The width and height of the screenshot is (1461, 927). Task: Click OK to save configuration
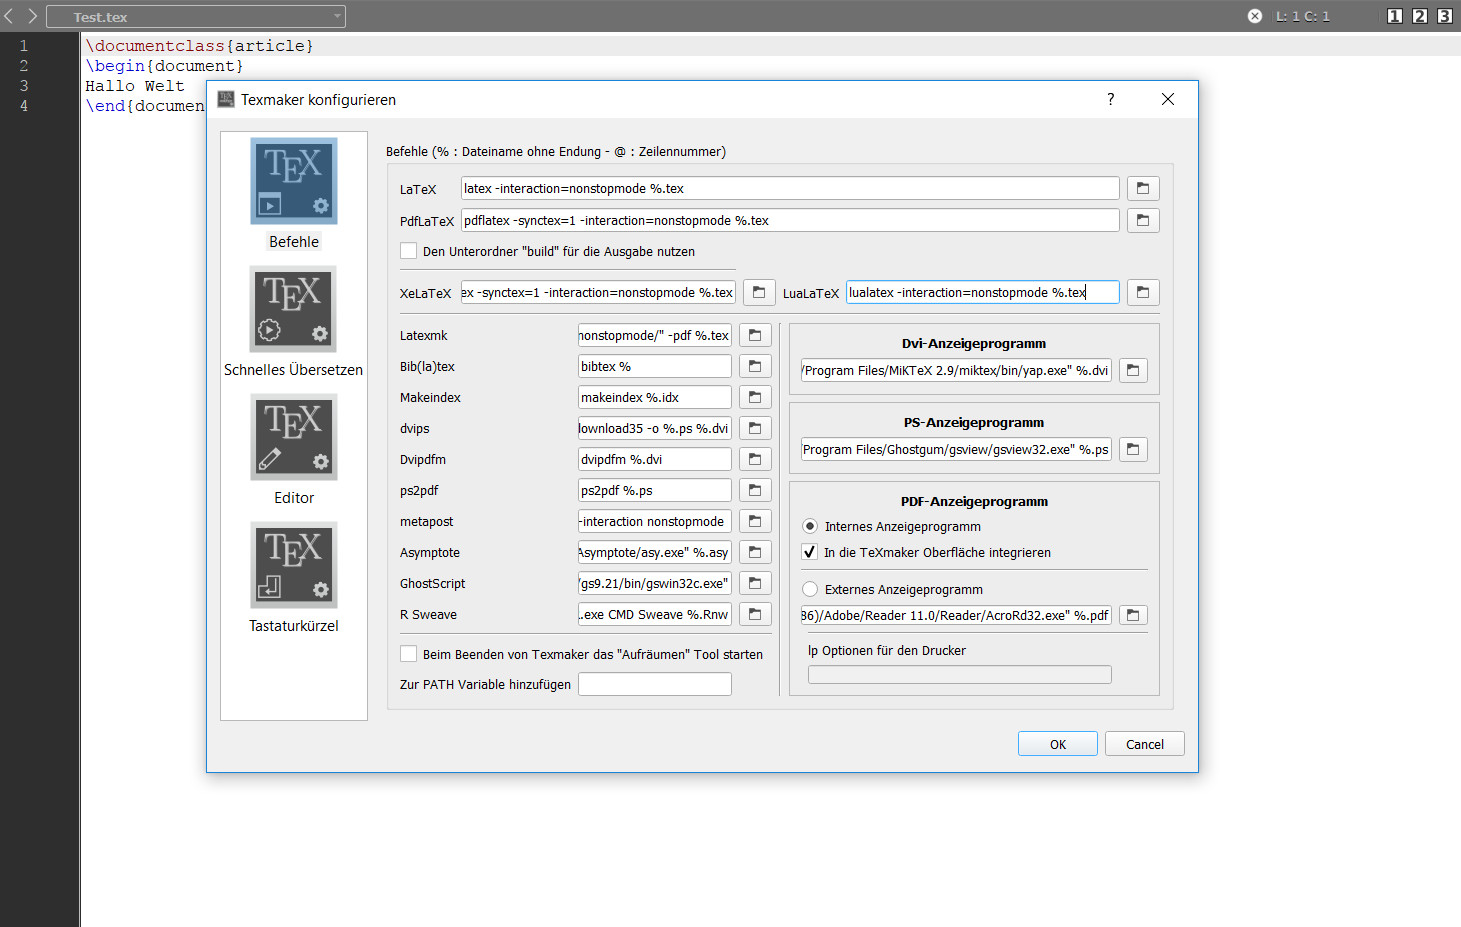[x=1058, y=744]
